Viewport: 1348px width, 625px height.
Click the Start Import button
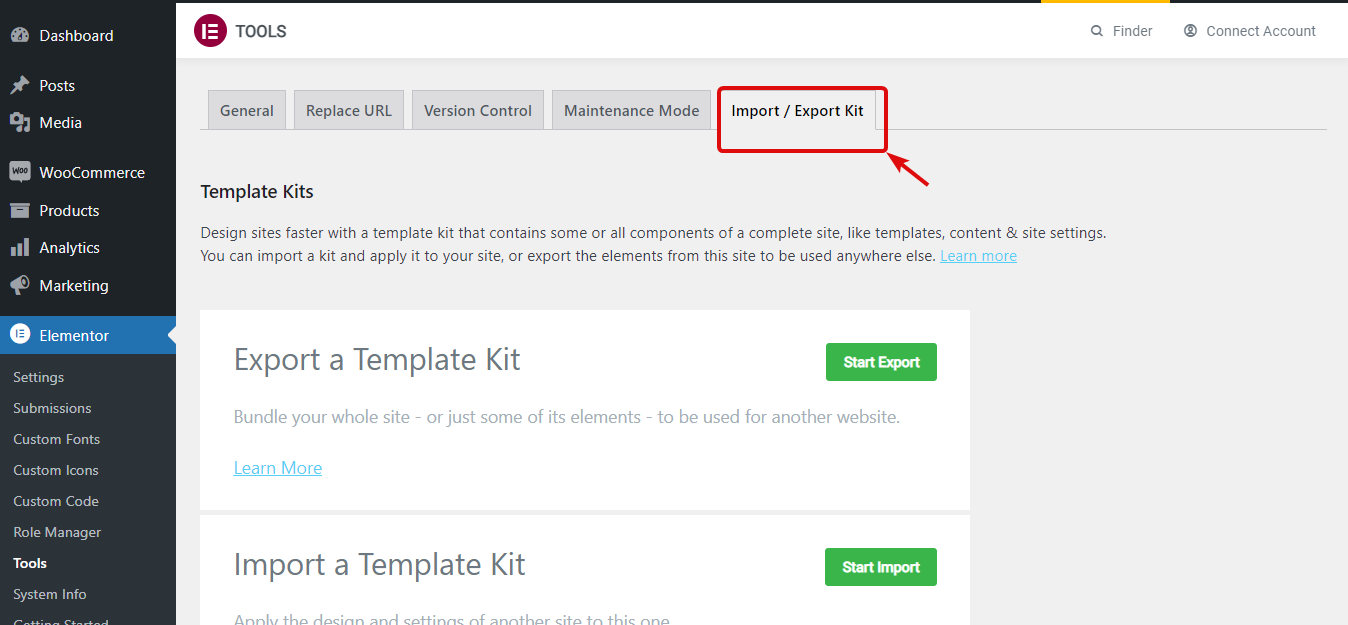click(x=881, y=567)
